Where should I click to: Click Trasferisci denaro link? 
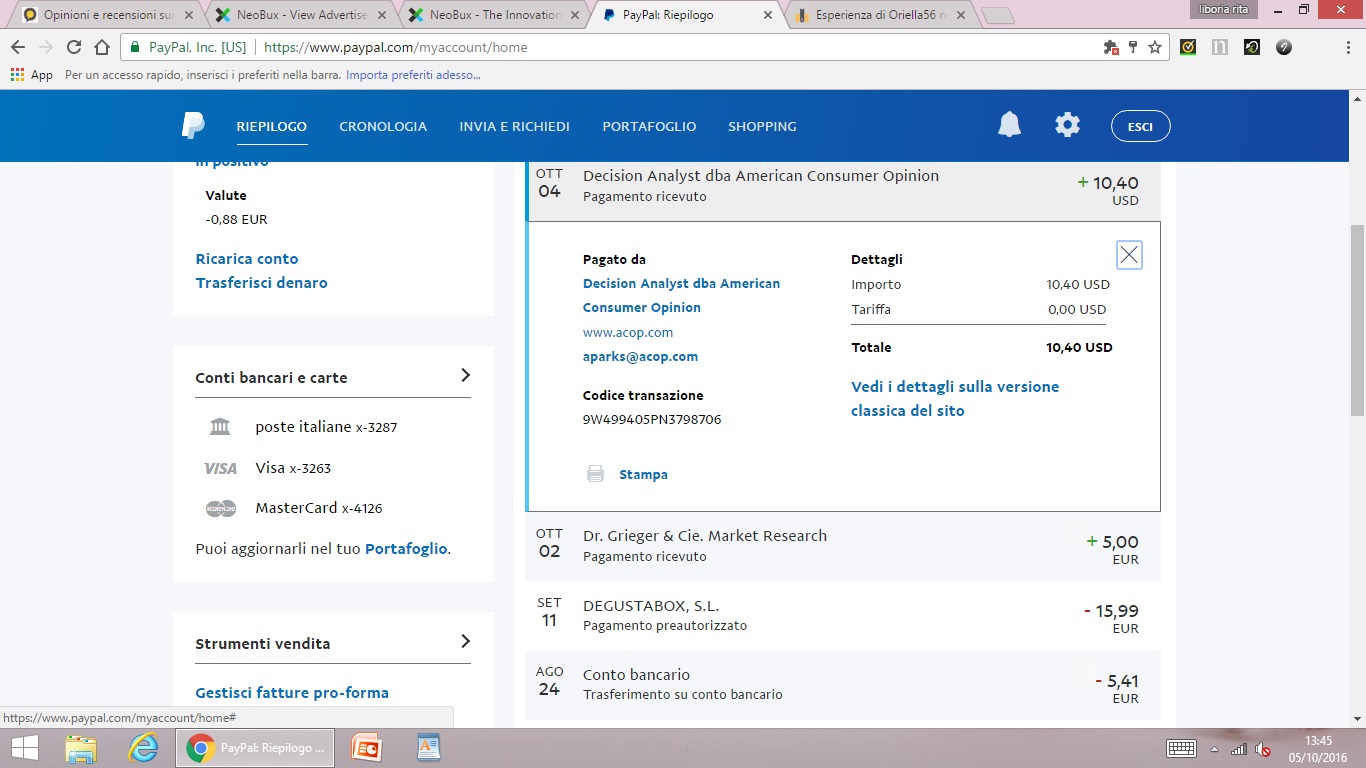tap(261, 283)
